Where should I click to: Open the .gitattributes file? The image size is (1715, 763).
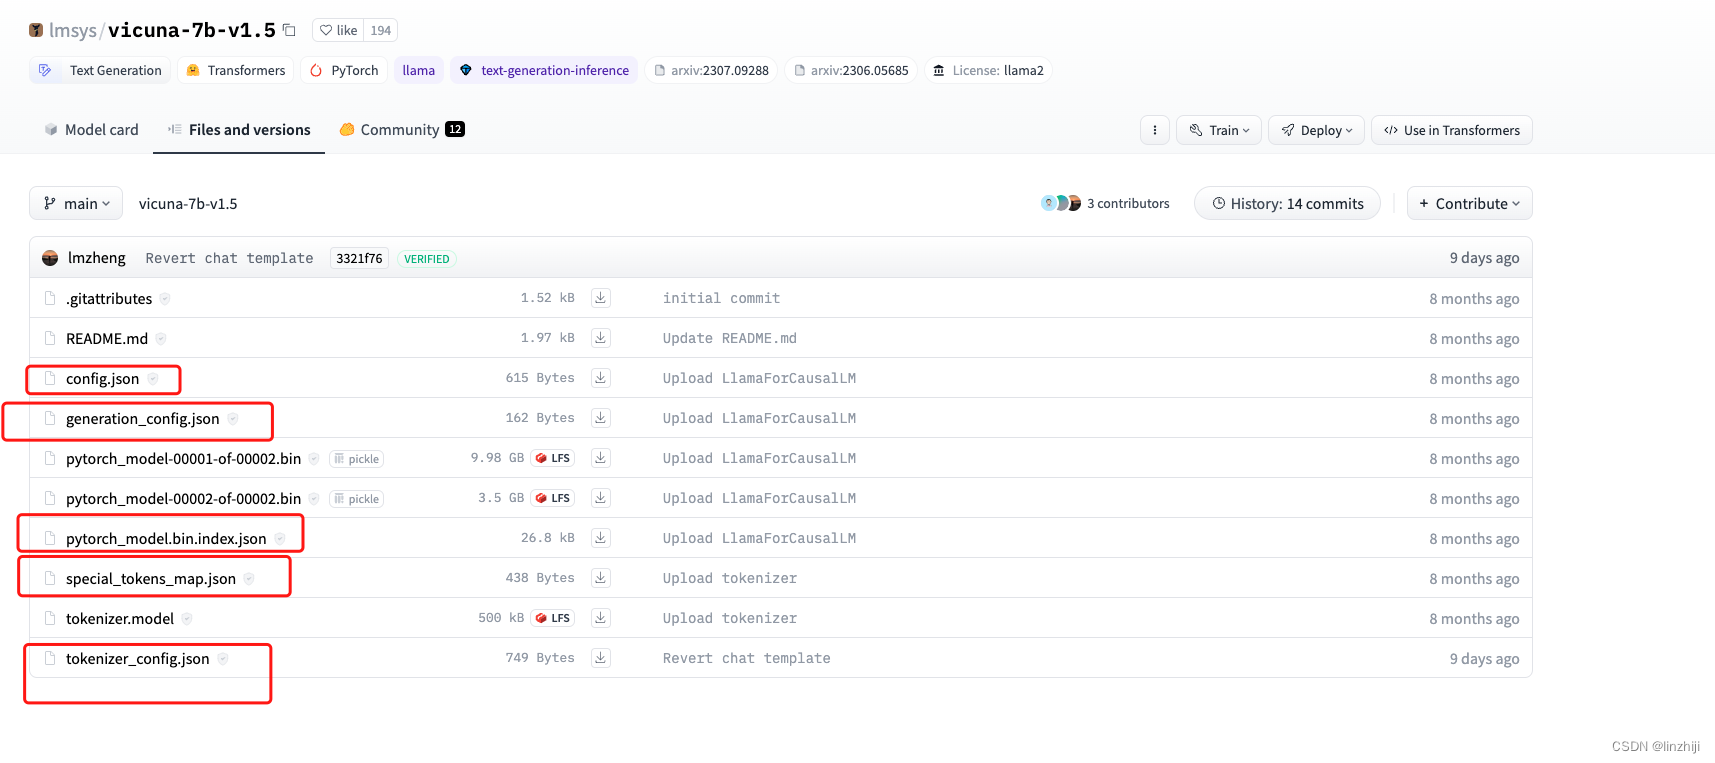(109, 298)
